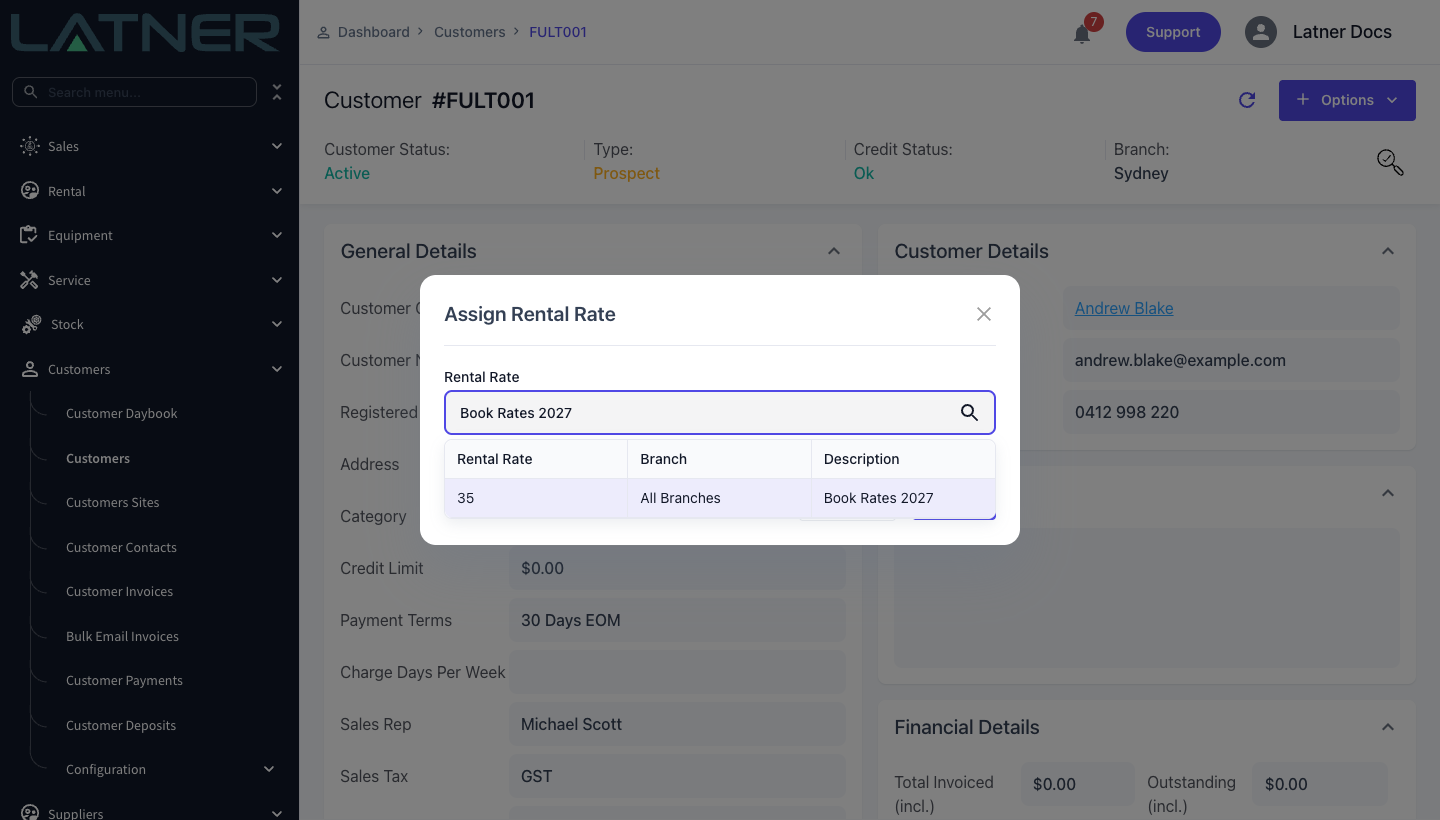Open Customer Invoices menu item
1440x820 pixels.
tap(119, 591)
